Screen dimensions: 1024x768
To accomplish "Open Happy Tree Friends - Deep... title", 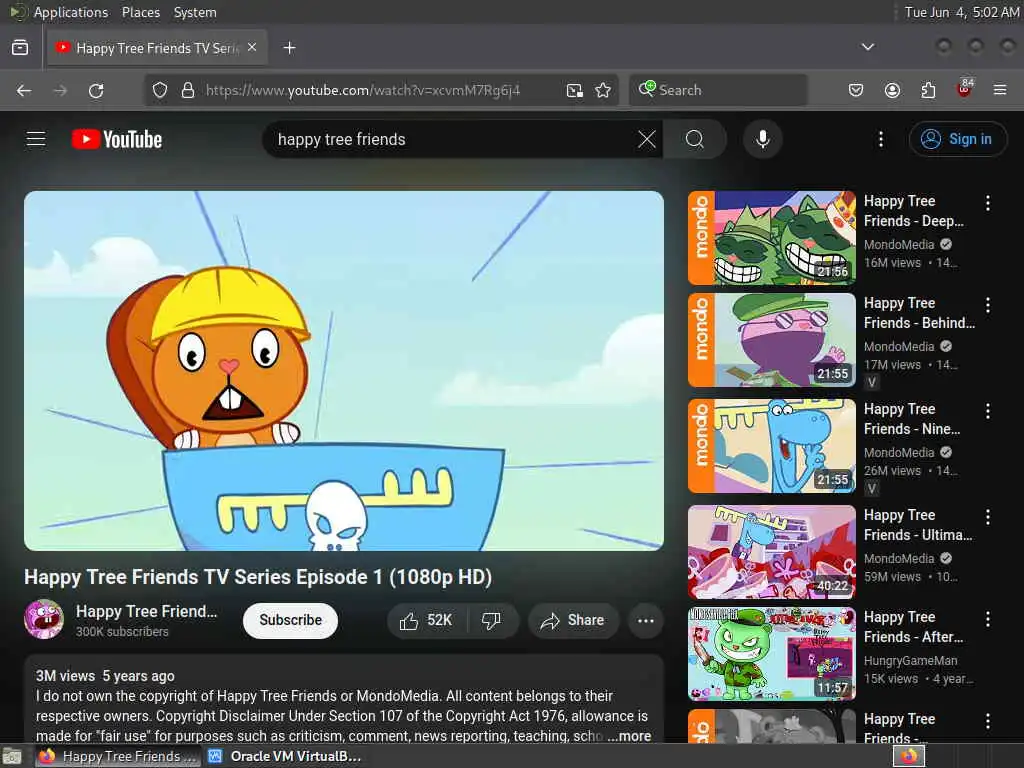I will click(914, 211).
